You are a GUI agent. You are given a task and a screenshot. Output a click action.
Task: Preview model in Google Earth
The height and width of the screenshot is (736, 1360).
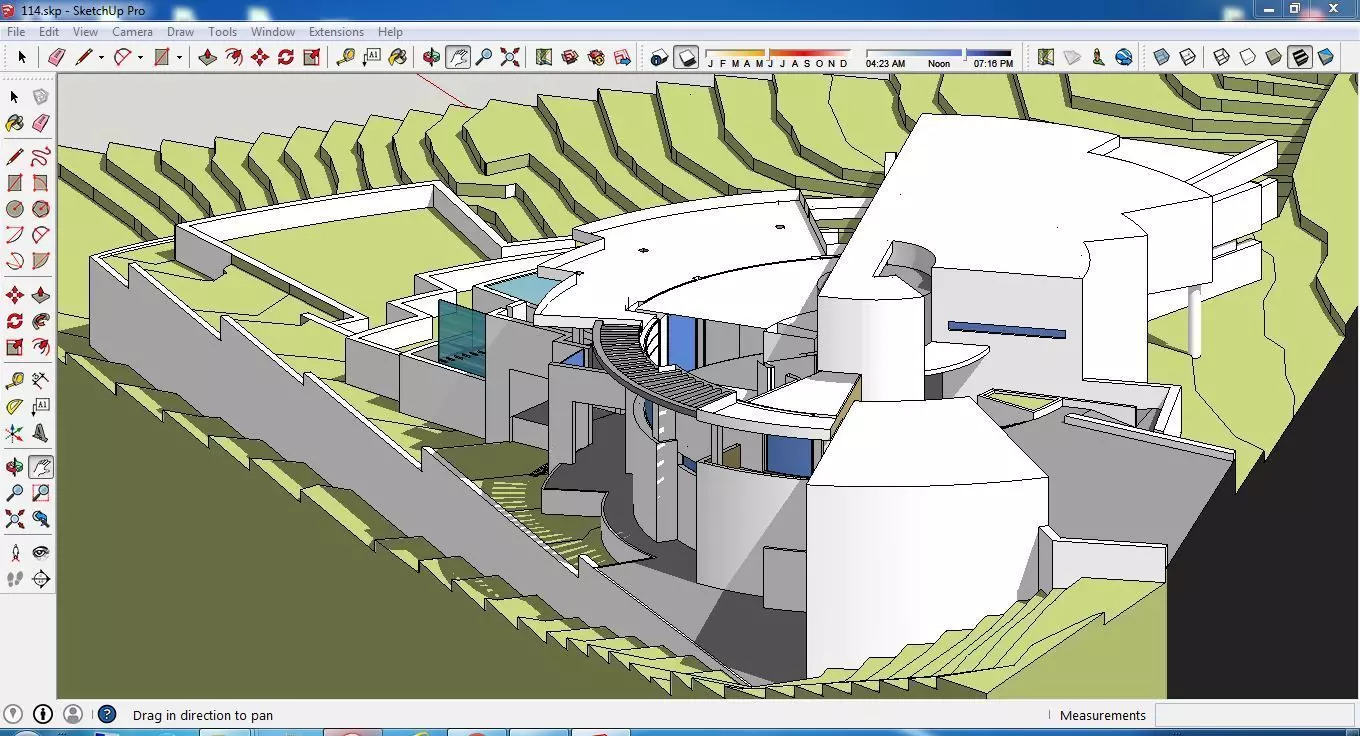click(x=1123, y=57)
